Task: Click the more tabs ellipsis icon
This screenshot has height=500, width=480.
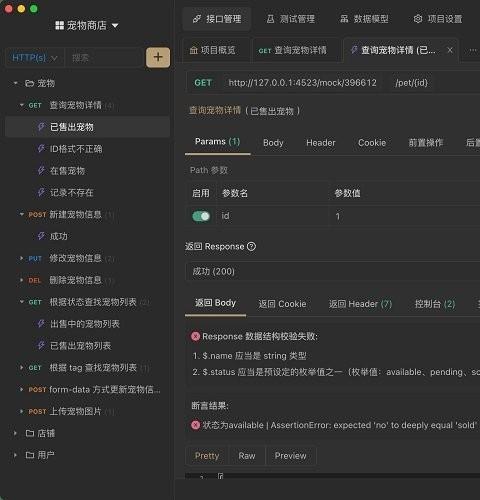Action: tap(472, 50)
